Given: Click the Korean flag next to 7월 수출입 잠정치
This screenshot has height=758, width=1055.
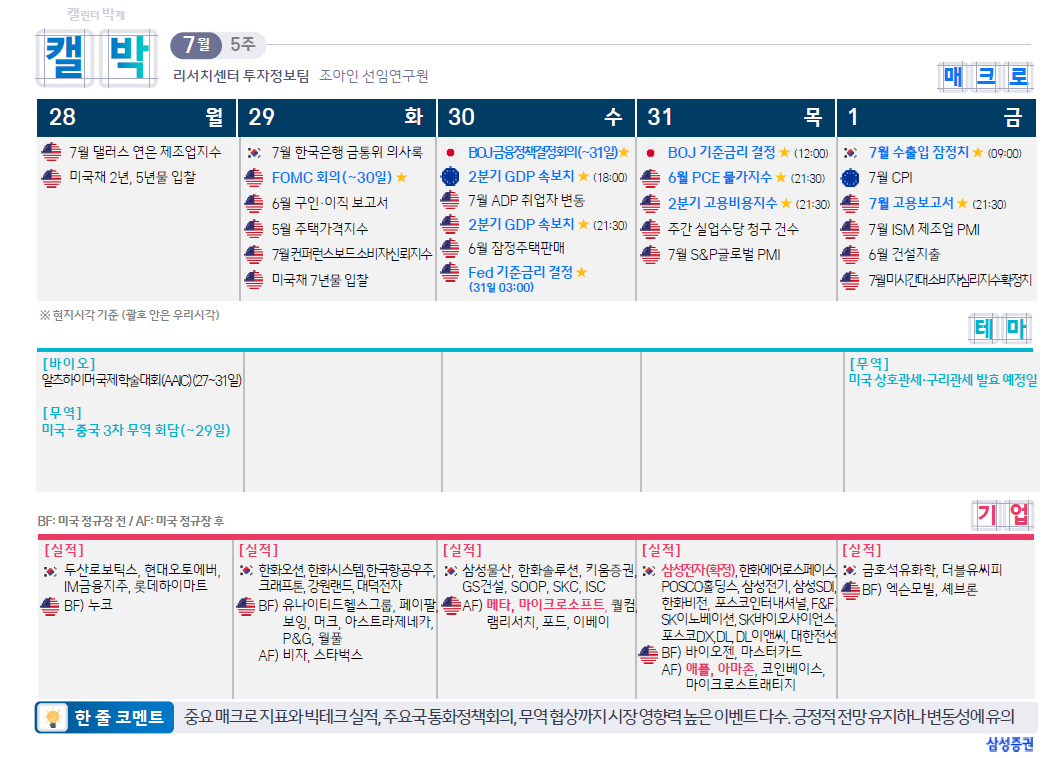Looking at the screenshot, I should coord(850,153).
